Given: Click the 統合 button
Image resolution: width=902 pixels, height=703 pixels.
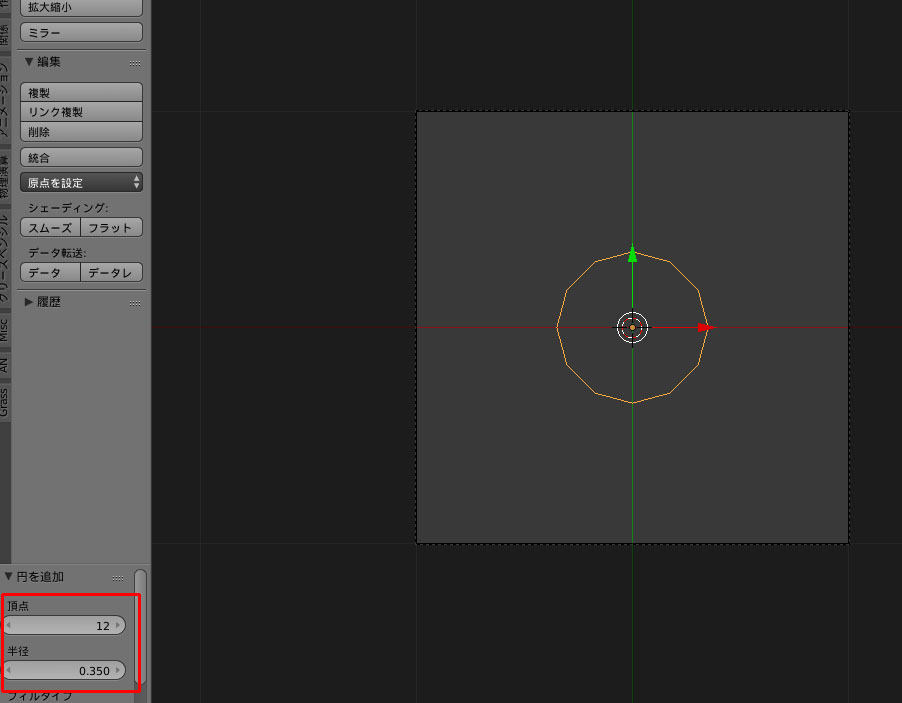Looking at the screenshot, I should (81, 157).
